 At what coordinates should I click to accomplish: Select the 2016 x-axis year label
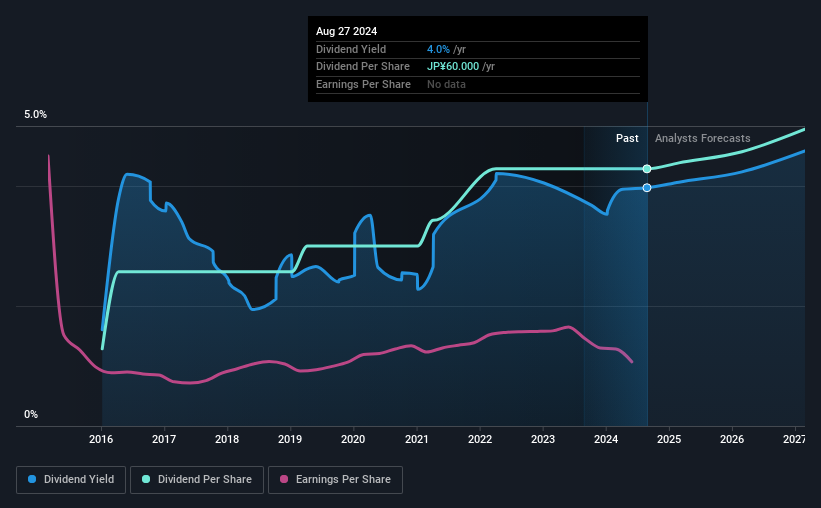click(101, 439)
